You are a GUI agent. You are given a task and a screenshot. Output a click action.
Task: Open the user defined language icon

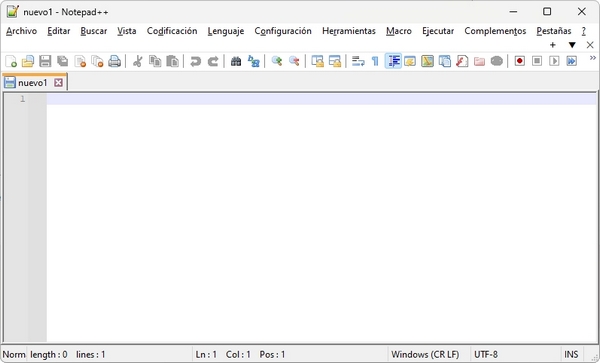(410, 61)
